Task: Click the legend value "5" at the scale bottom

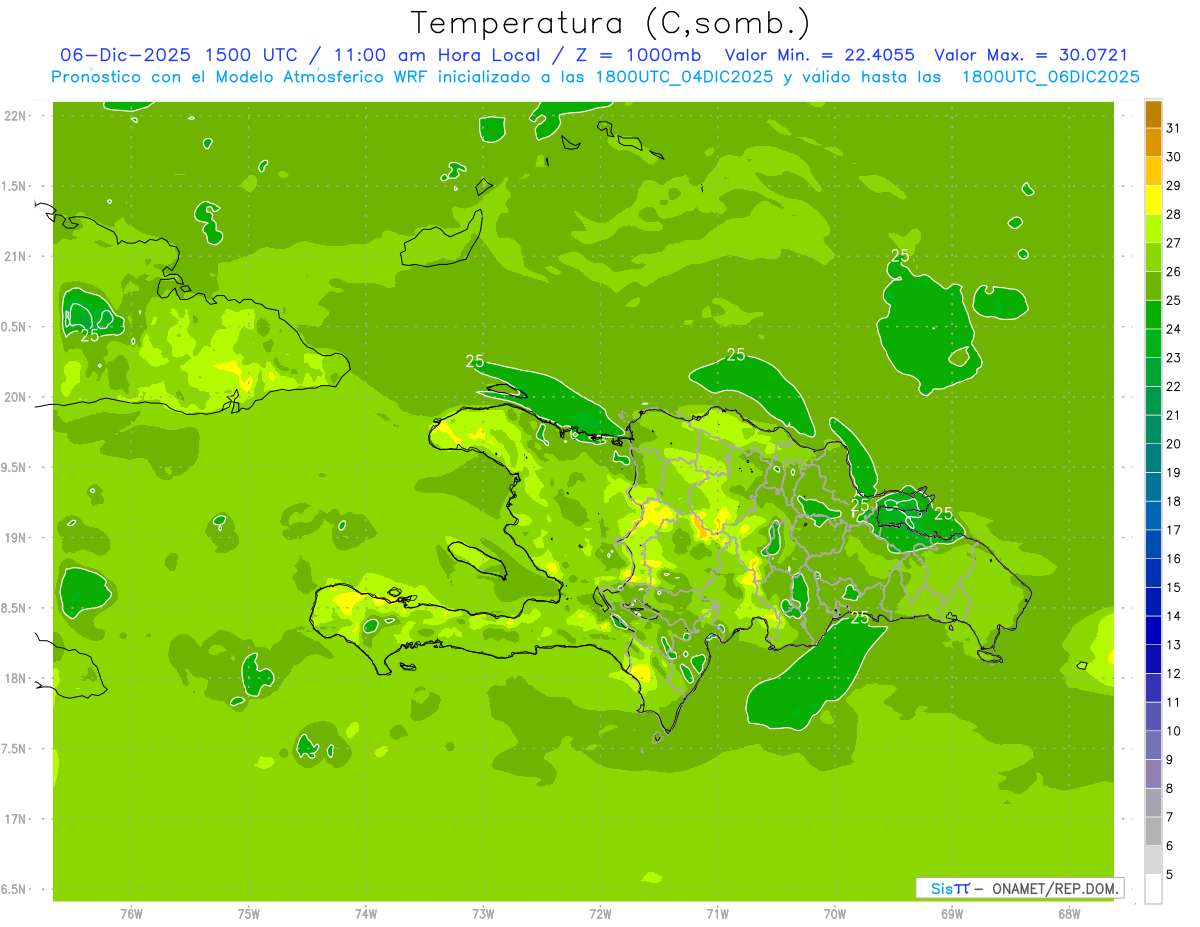Action: point(1170,875)
